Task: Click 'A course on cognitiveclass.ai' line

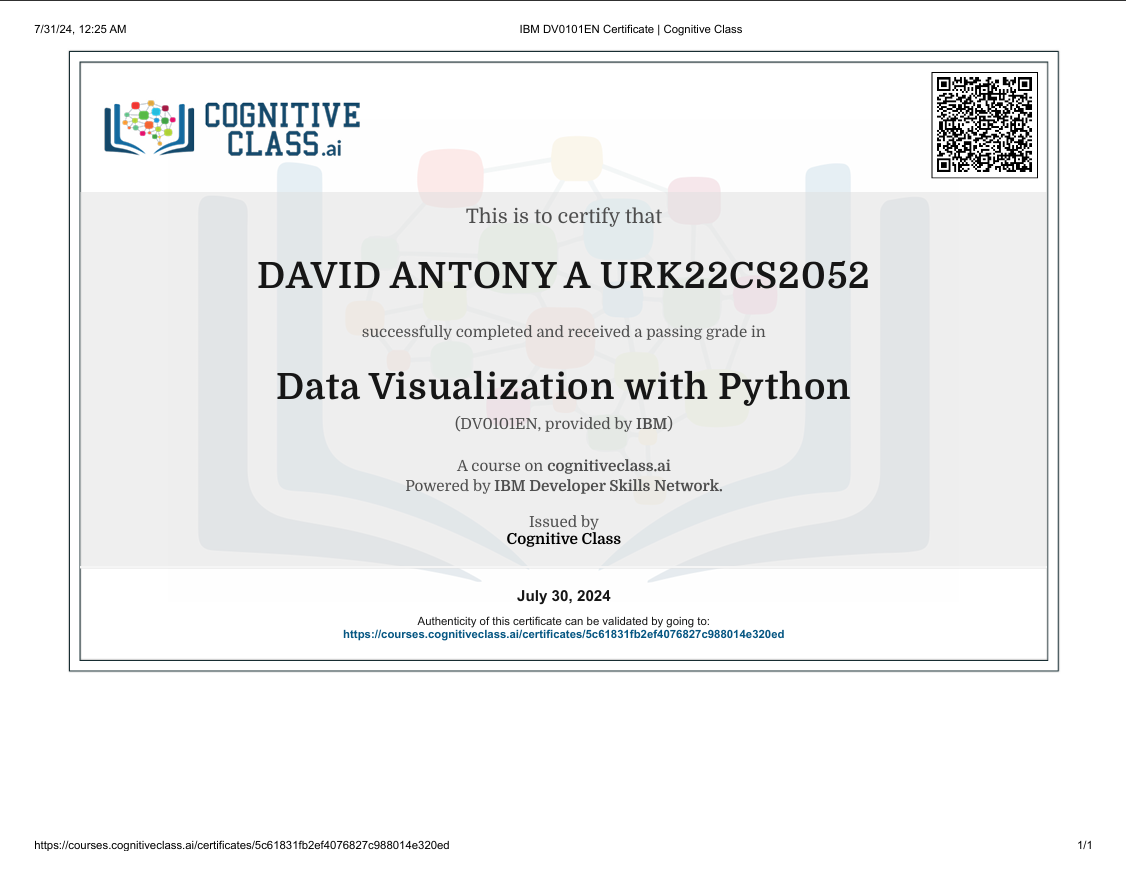Action: click(564, 465)
